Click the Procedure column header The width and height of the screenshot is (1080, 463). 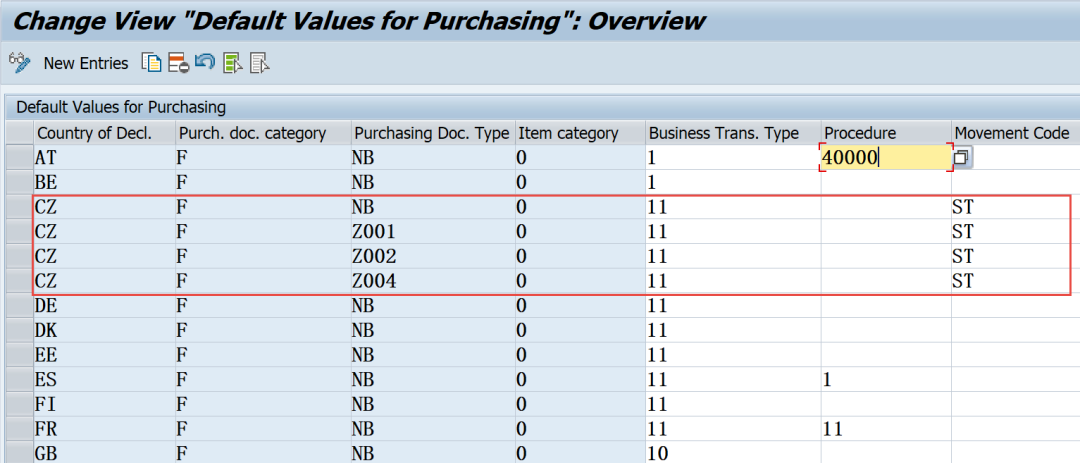pos(886,133)
